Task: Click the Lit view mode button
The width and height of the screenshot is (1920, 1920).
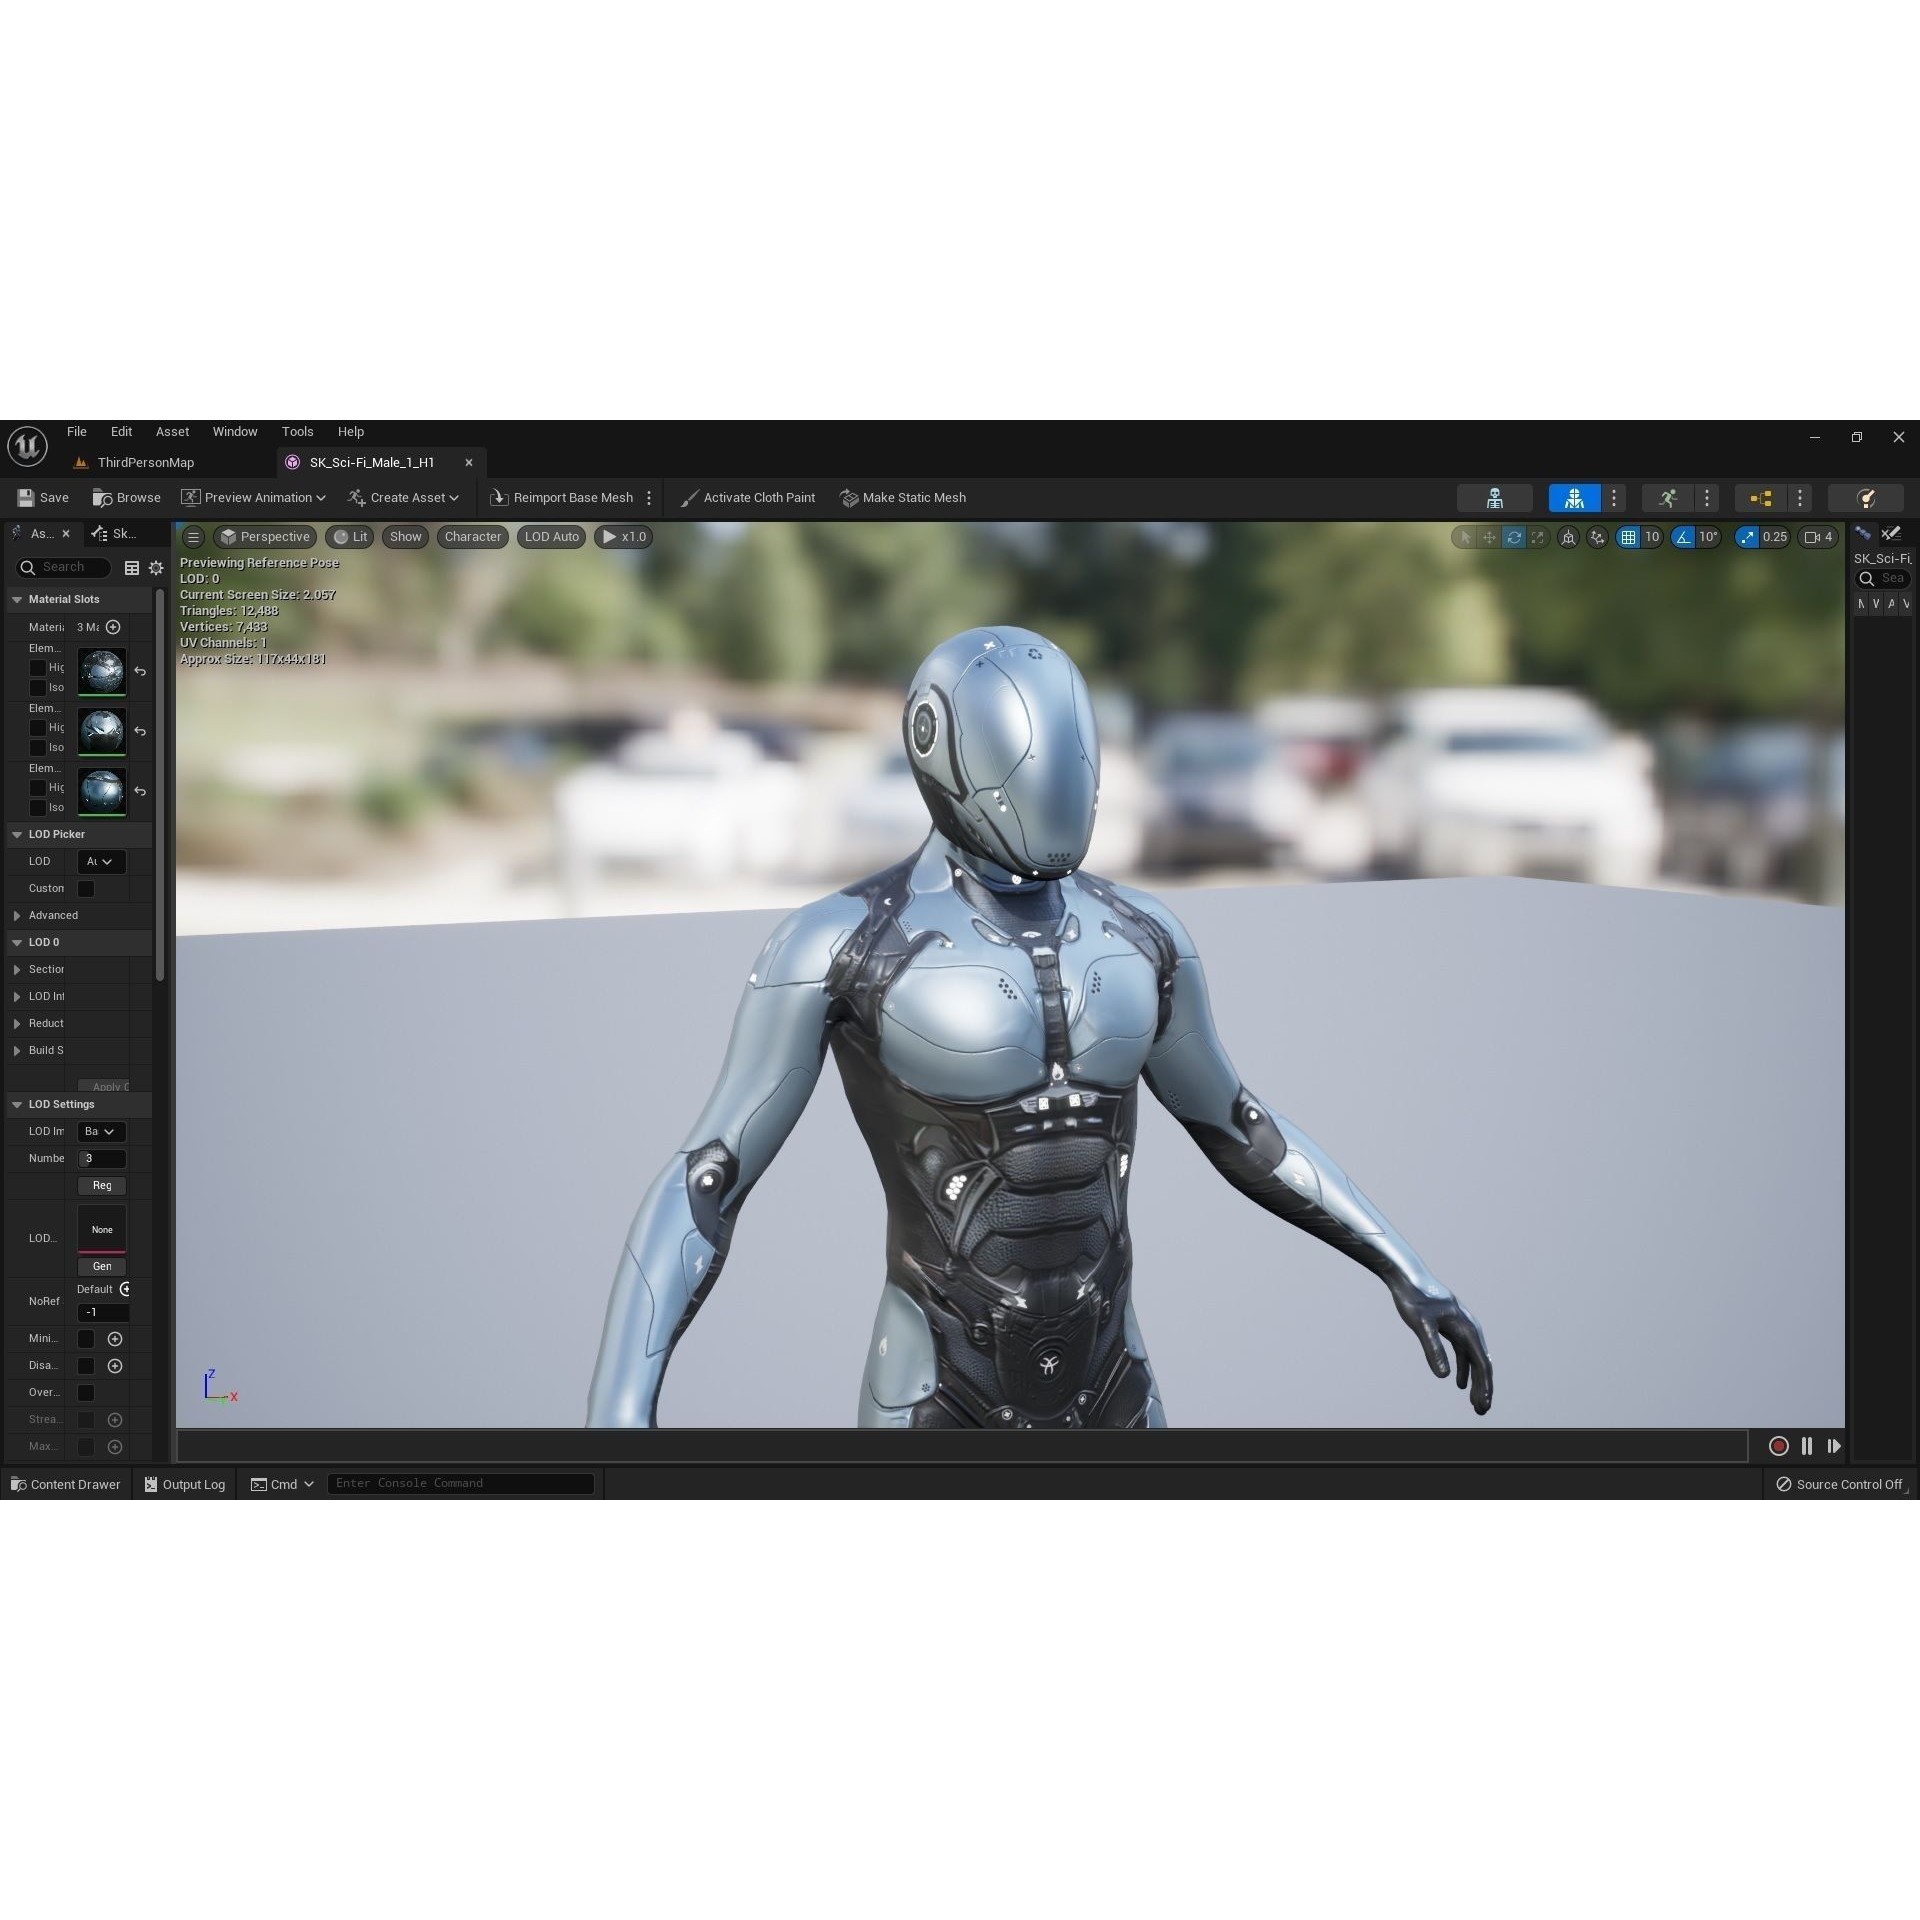Action: point(350,537)
